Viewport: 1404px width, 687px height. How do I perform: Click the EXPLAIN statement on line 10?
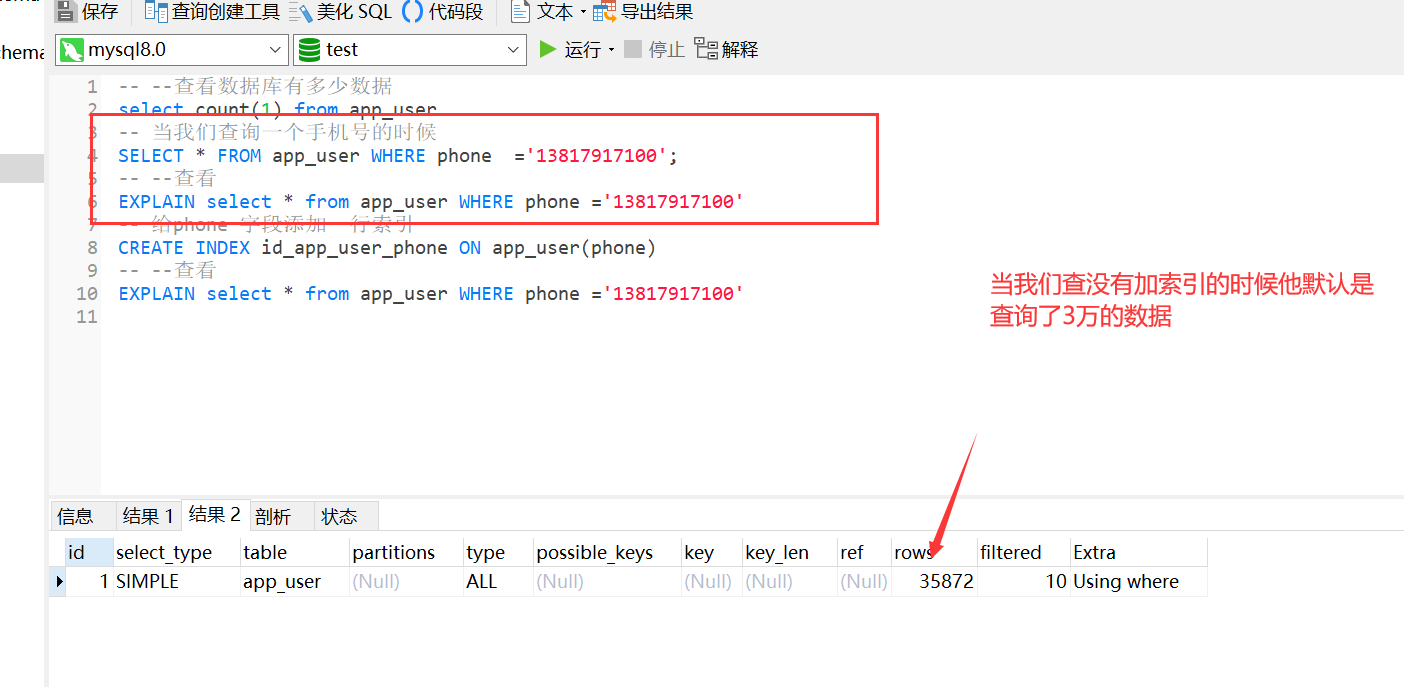tap(431, 293)
